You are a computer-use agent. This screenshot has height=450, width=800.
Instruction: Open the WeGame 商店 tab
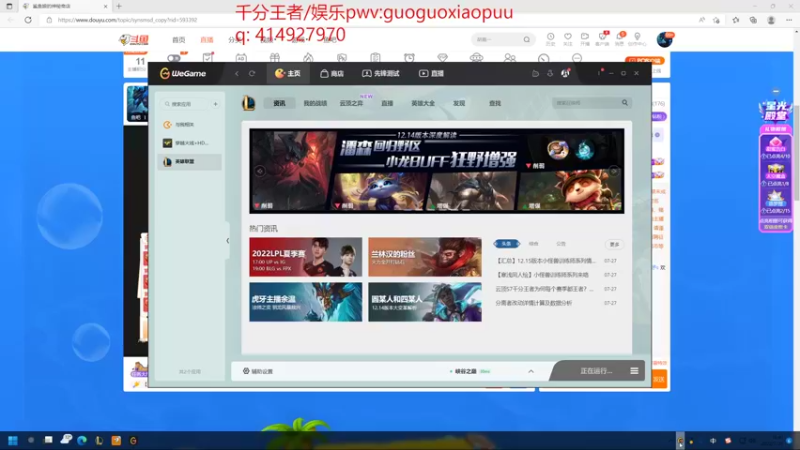pyautogui.click(x=332, y=73)
